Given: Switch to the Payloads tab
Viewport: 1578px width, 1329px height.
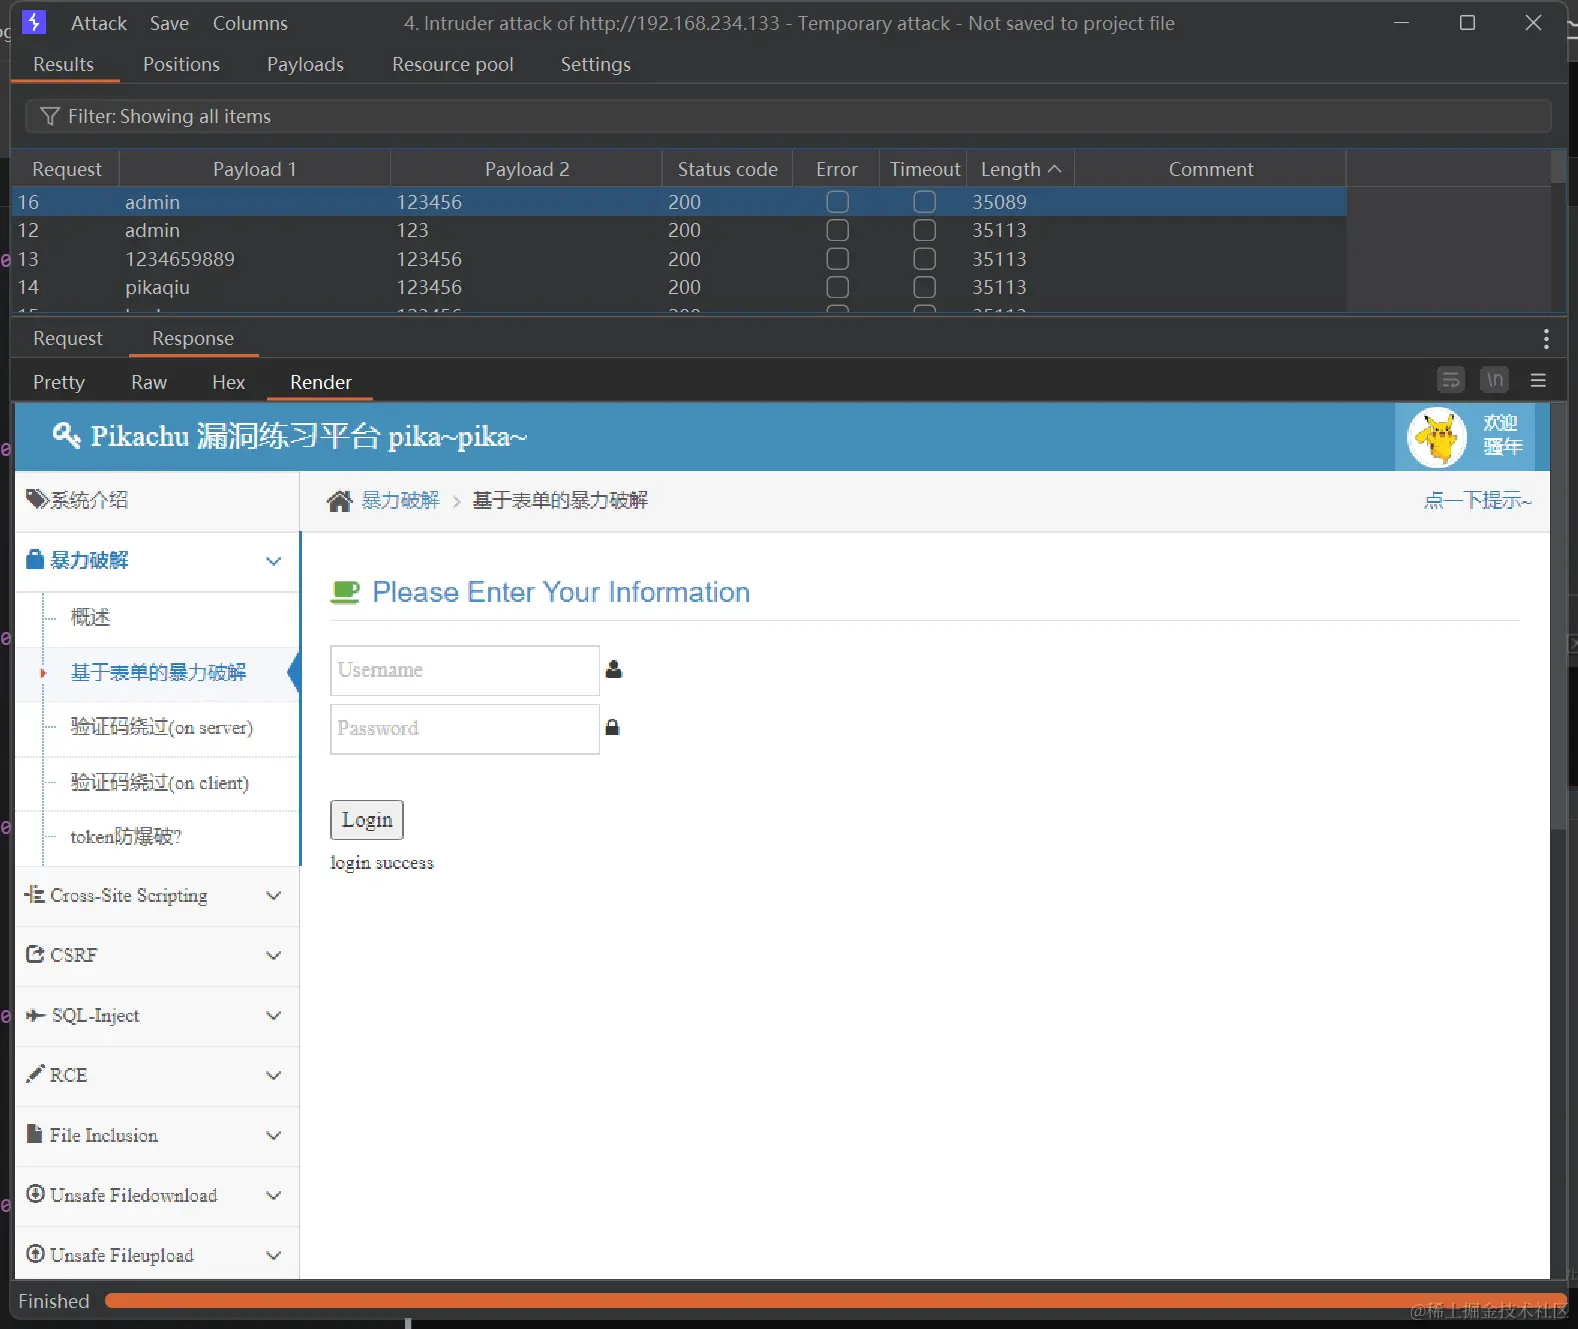Looking at the screenshot, I should point(305,64).
